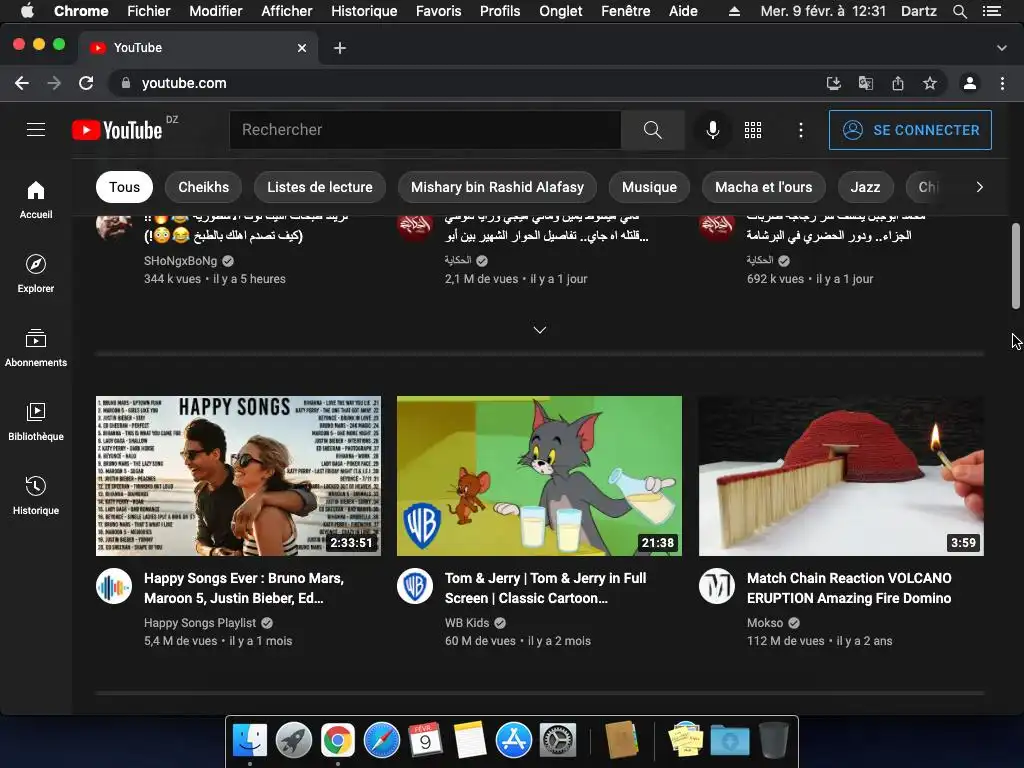Select the Jazz filter chip
1024x768 pixels.
click(x=865, y=187)
